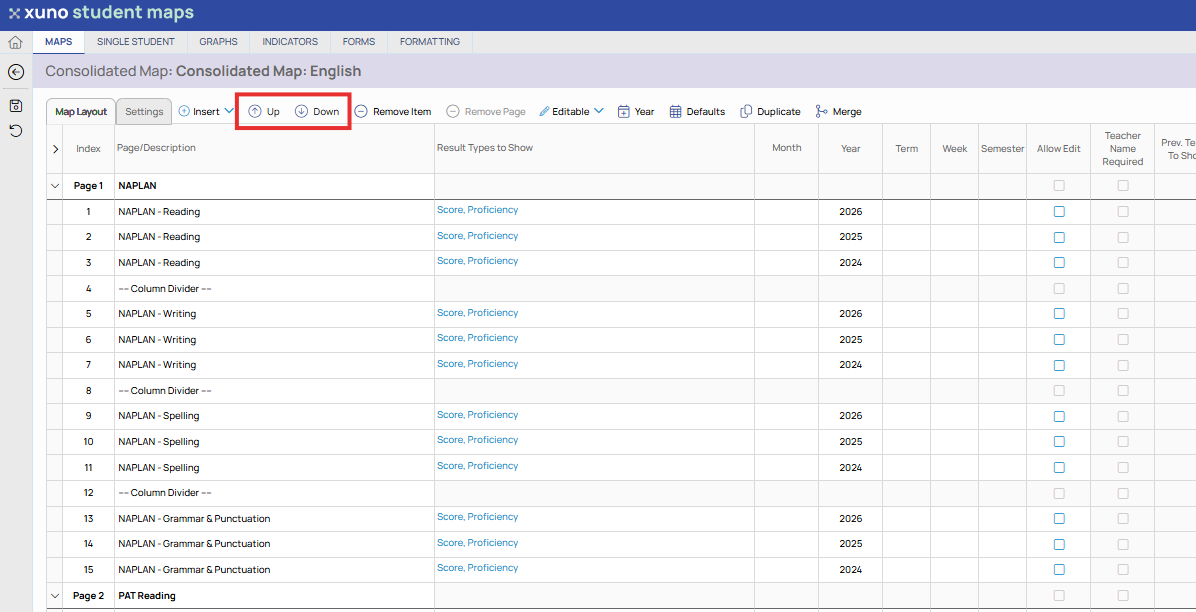1196x612 pixels.
Task: Open Score, Proficiency link for Grammar 2024
Action: pyautogui.click(x=477, y=568)
